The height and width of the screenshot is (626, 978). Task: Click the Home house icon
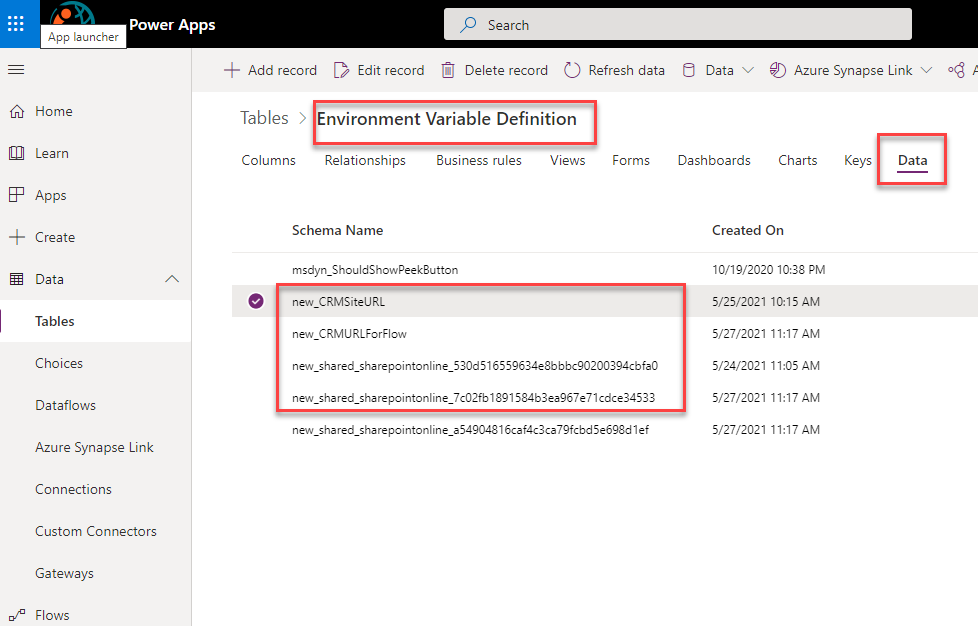click(x=17, y=112)
